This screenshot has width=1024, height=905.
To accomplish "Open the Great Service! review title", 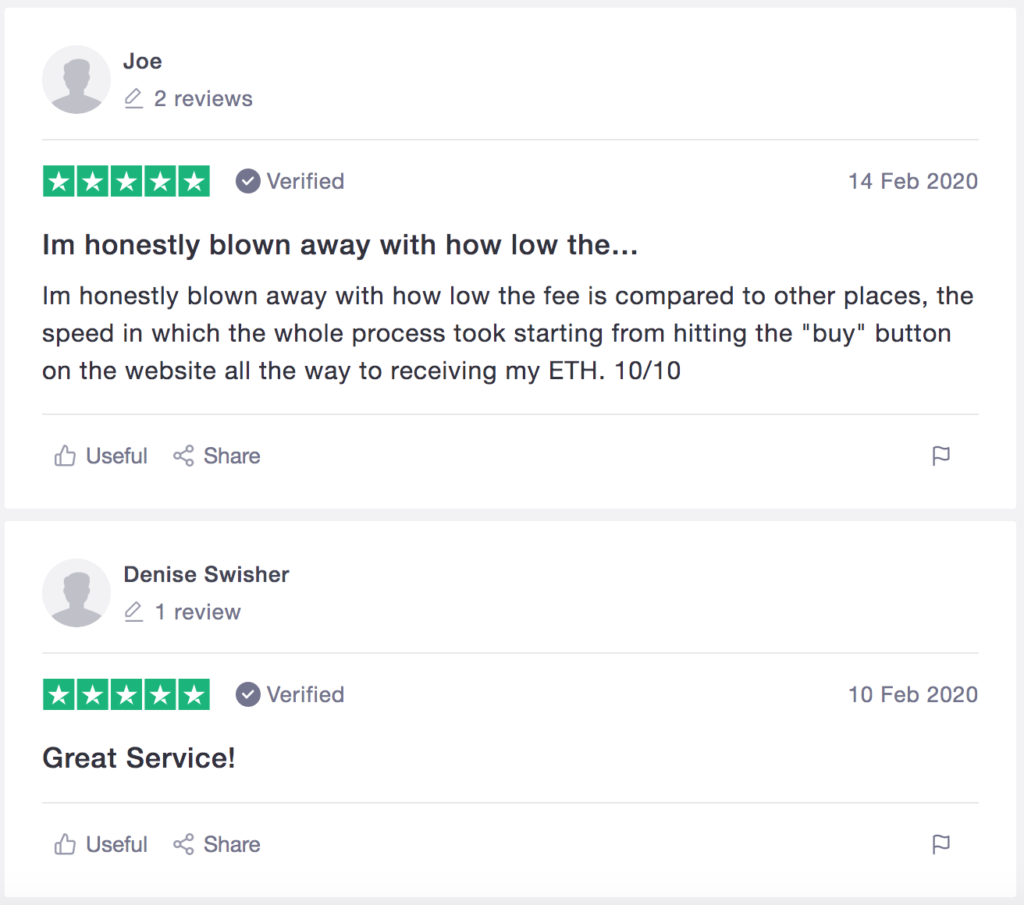I will click(138, 758).
